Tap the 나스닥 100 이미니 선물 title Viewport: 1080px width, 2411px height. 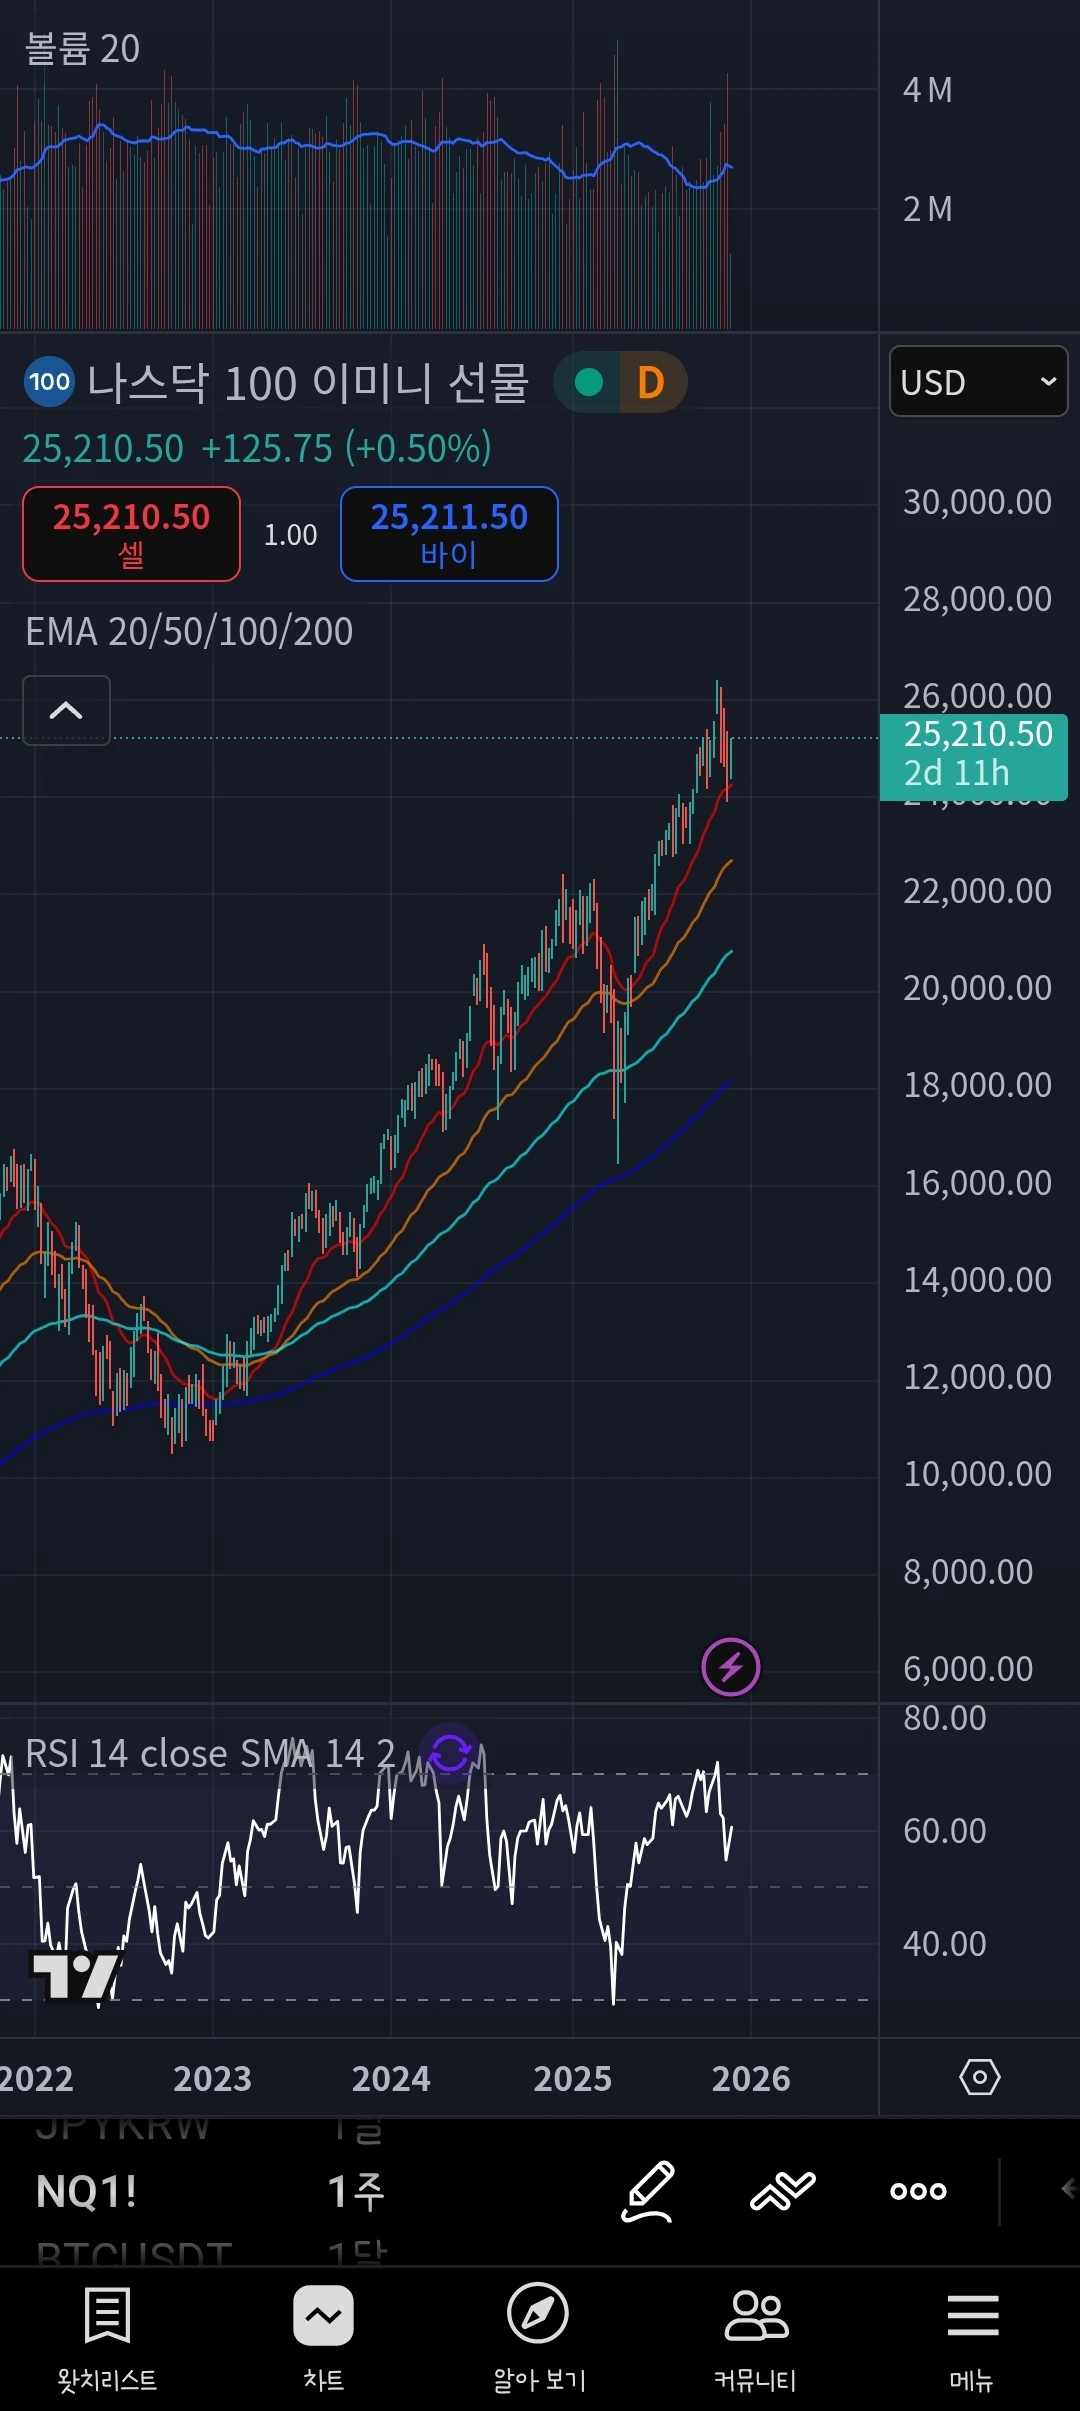(308, 383)
